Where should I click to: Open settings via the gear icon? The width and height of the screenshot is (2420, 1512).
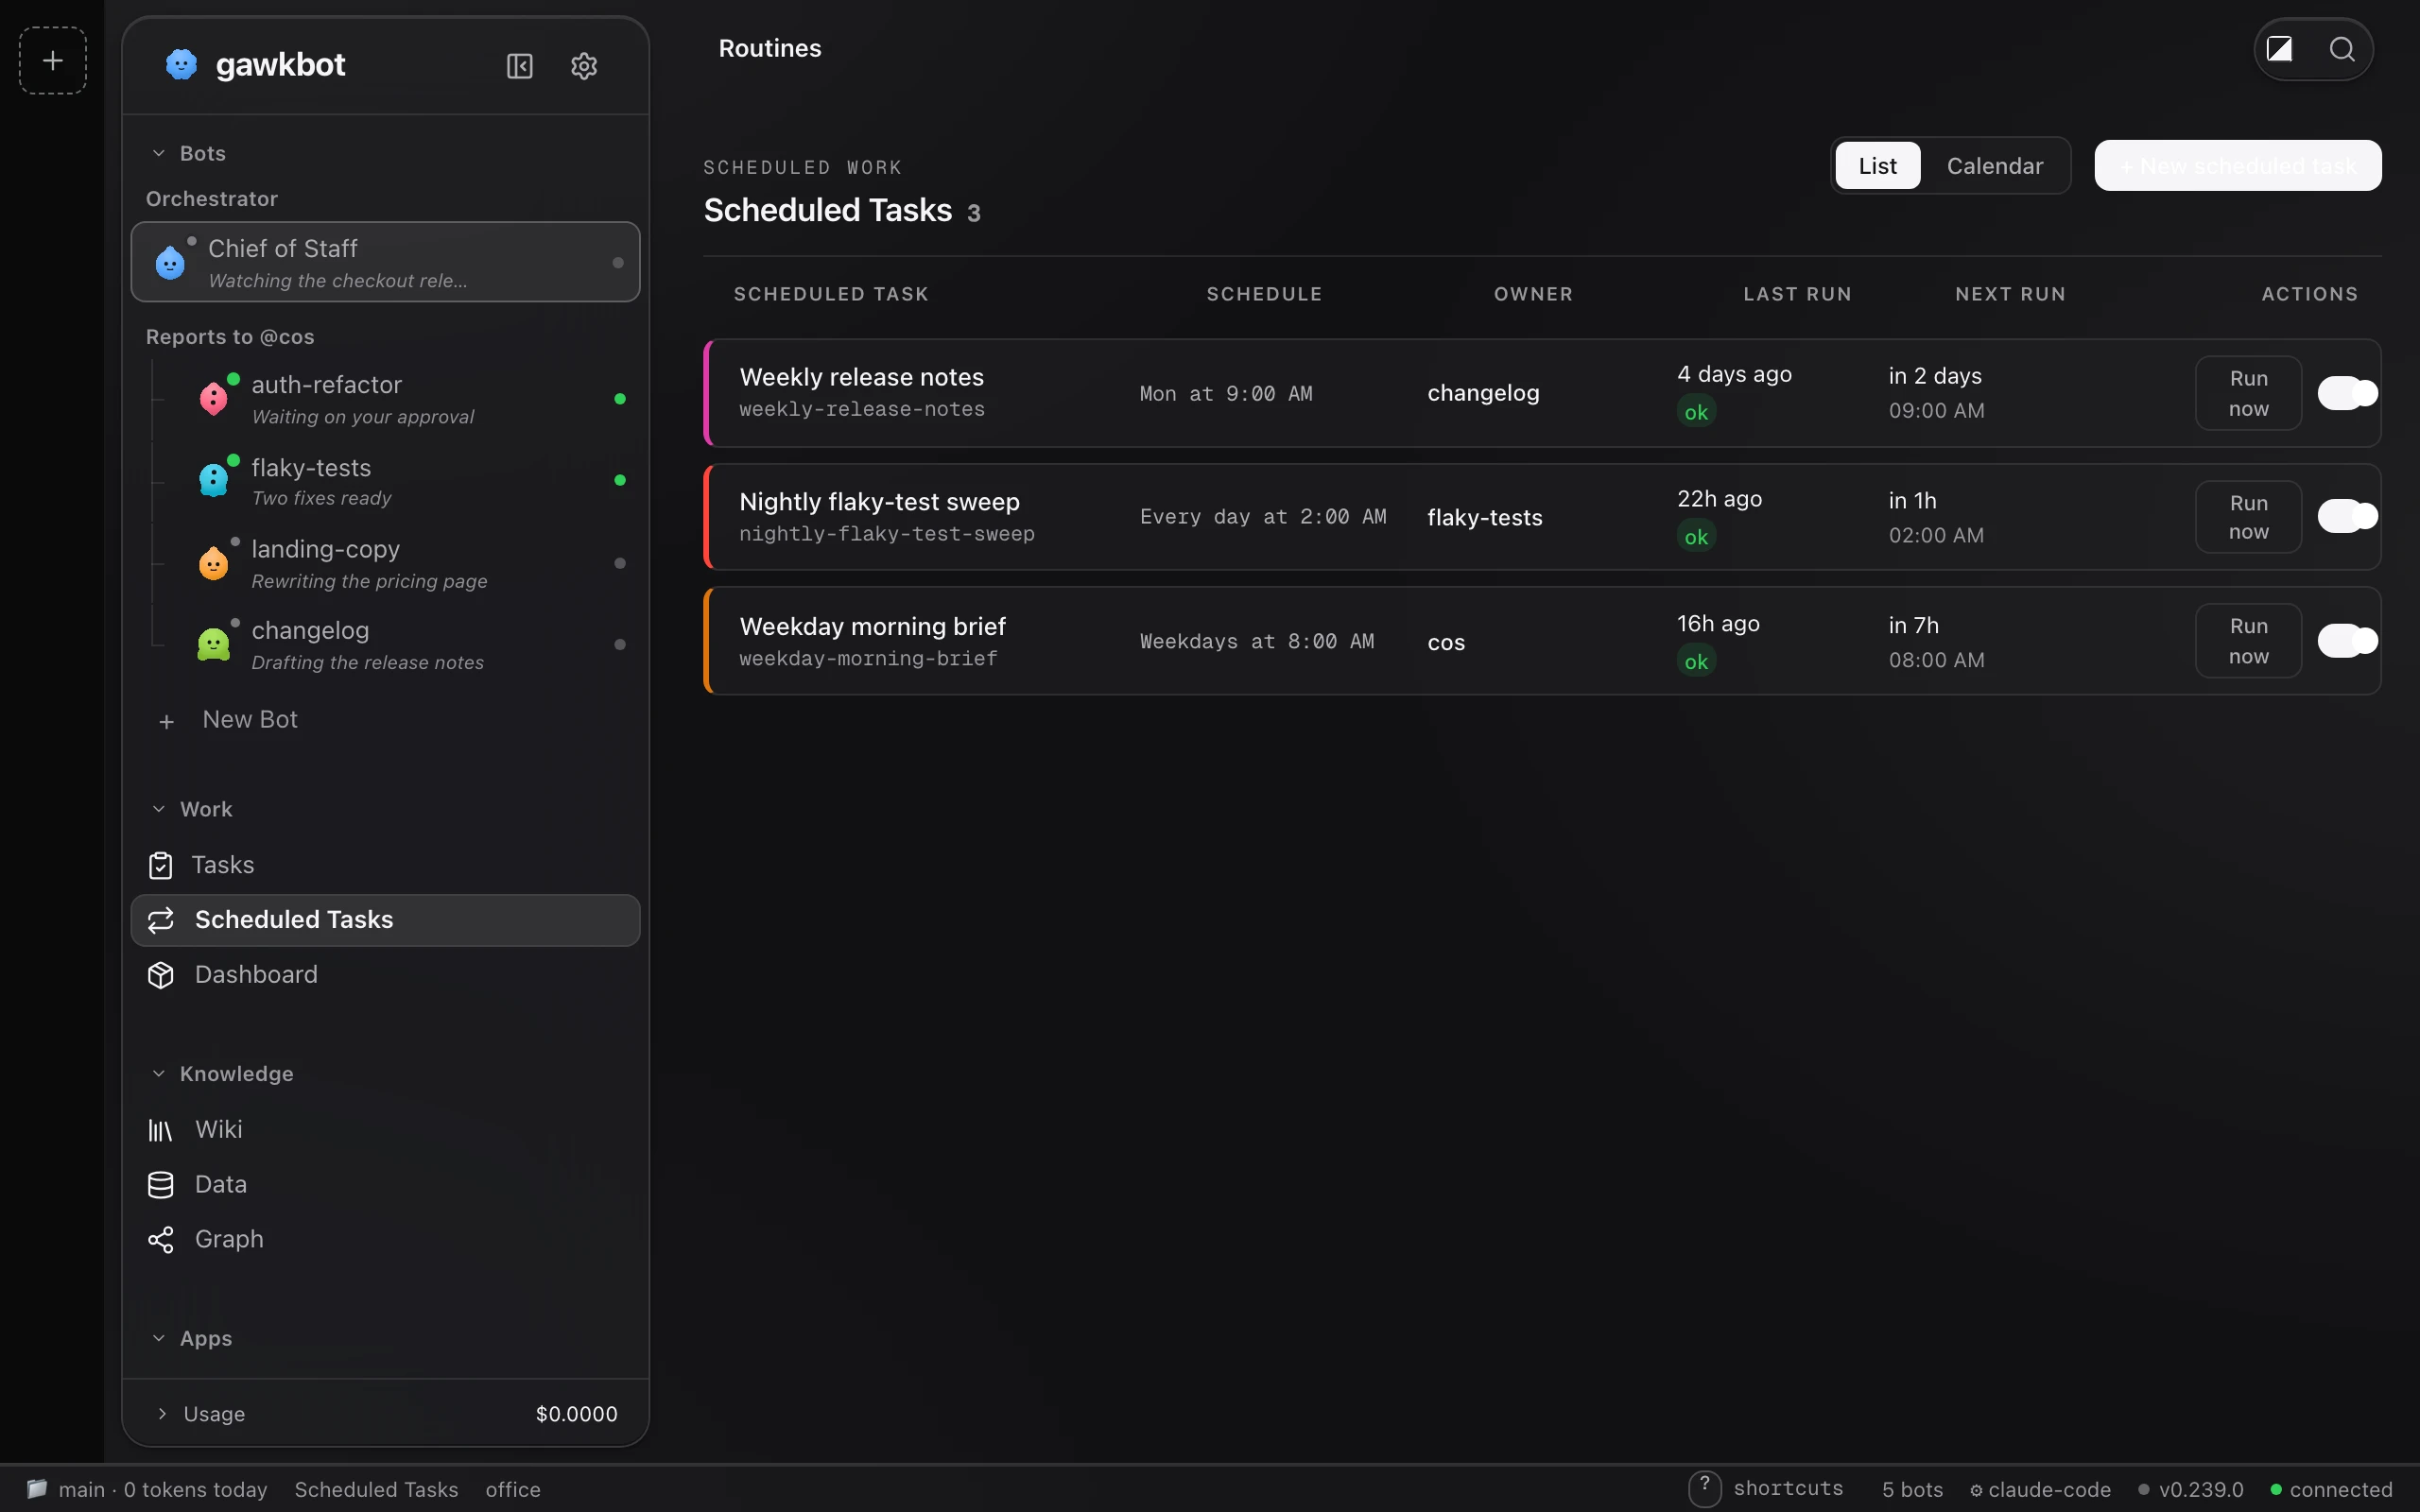tap(584, 66)
